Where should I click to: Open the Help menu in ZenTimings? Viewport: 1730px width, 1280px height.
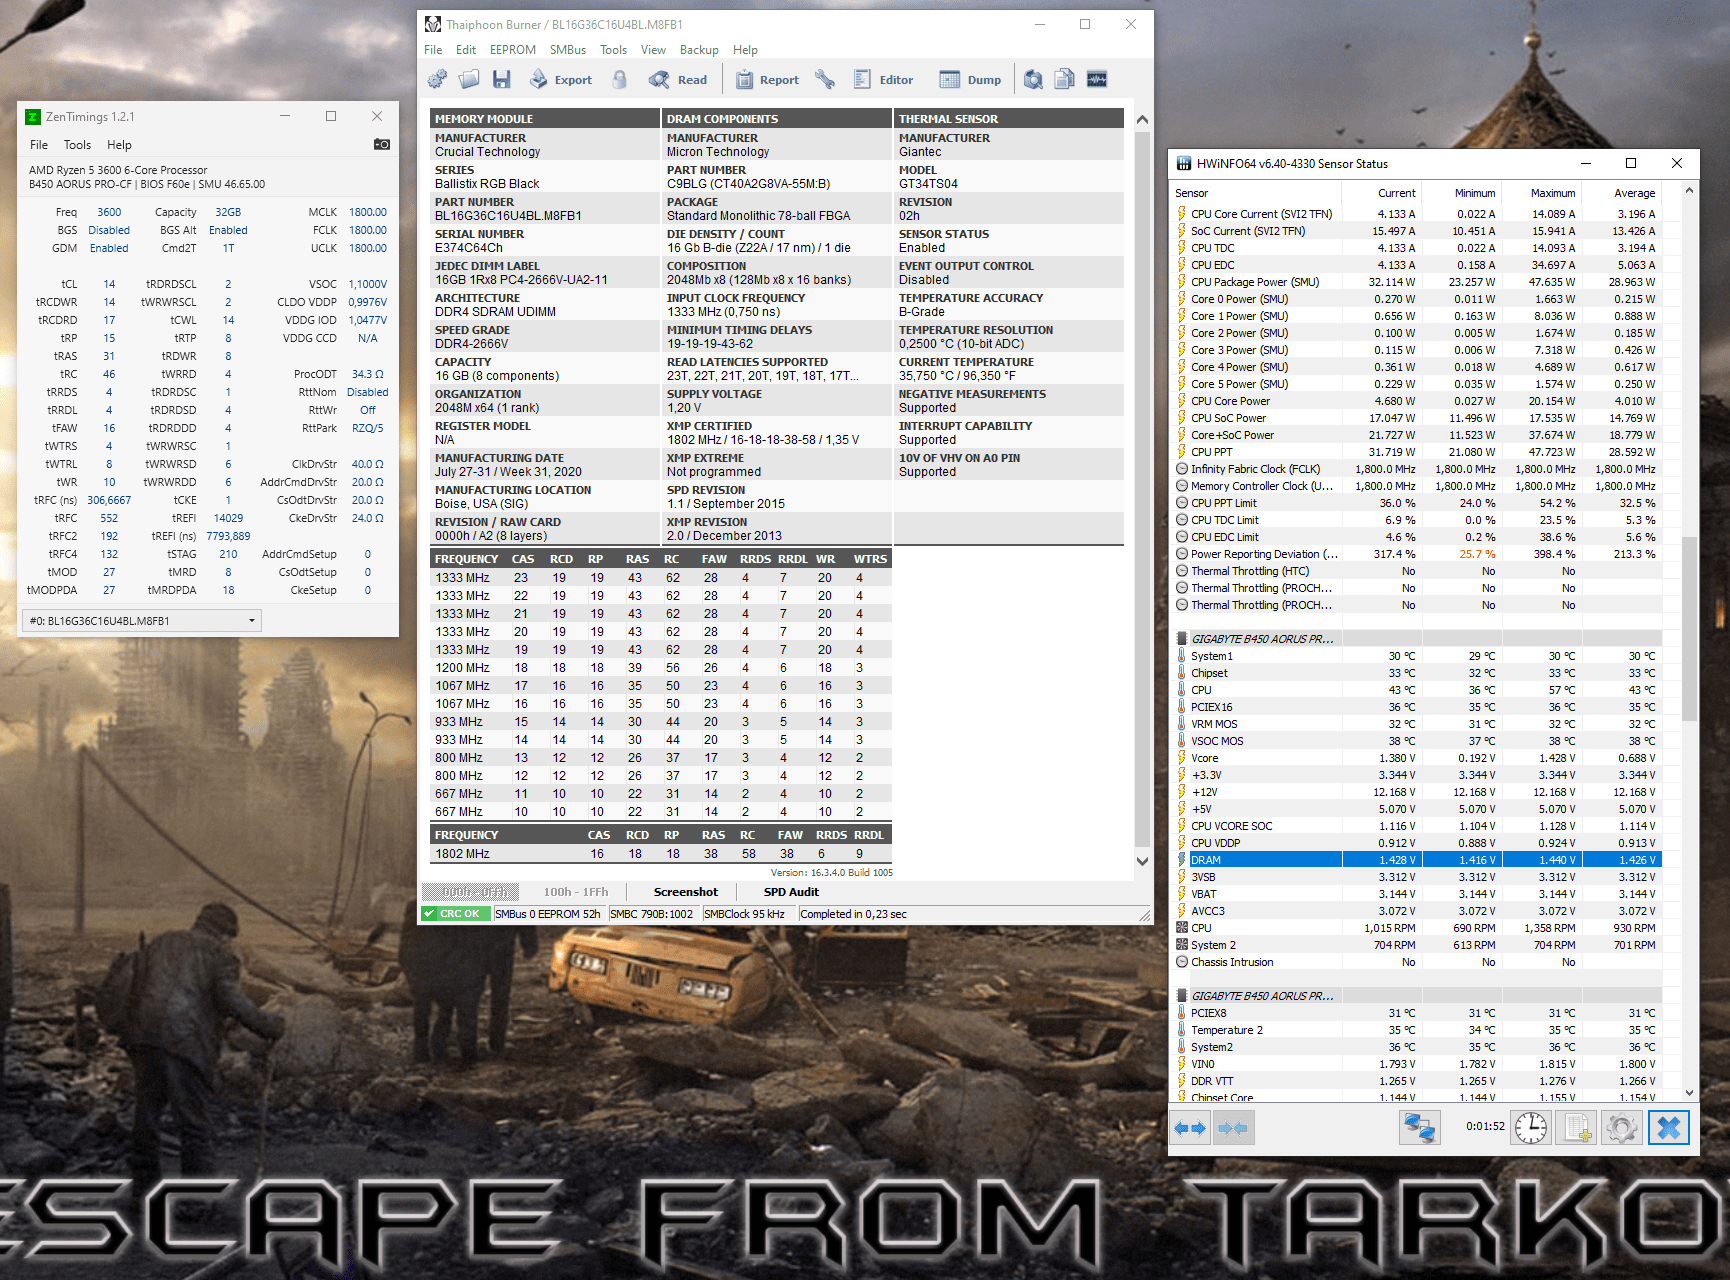click(119, 145)
